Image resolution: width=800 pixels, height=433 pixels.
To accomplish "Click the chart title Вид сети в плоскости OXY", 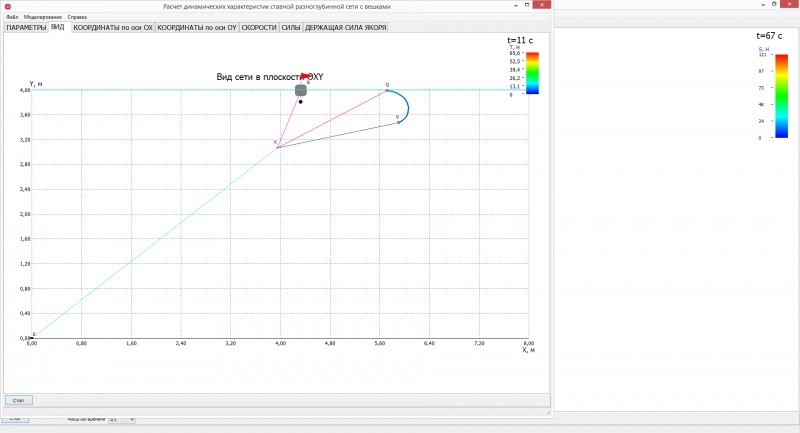I will (x=270, y=77).
